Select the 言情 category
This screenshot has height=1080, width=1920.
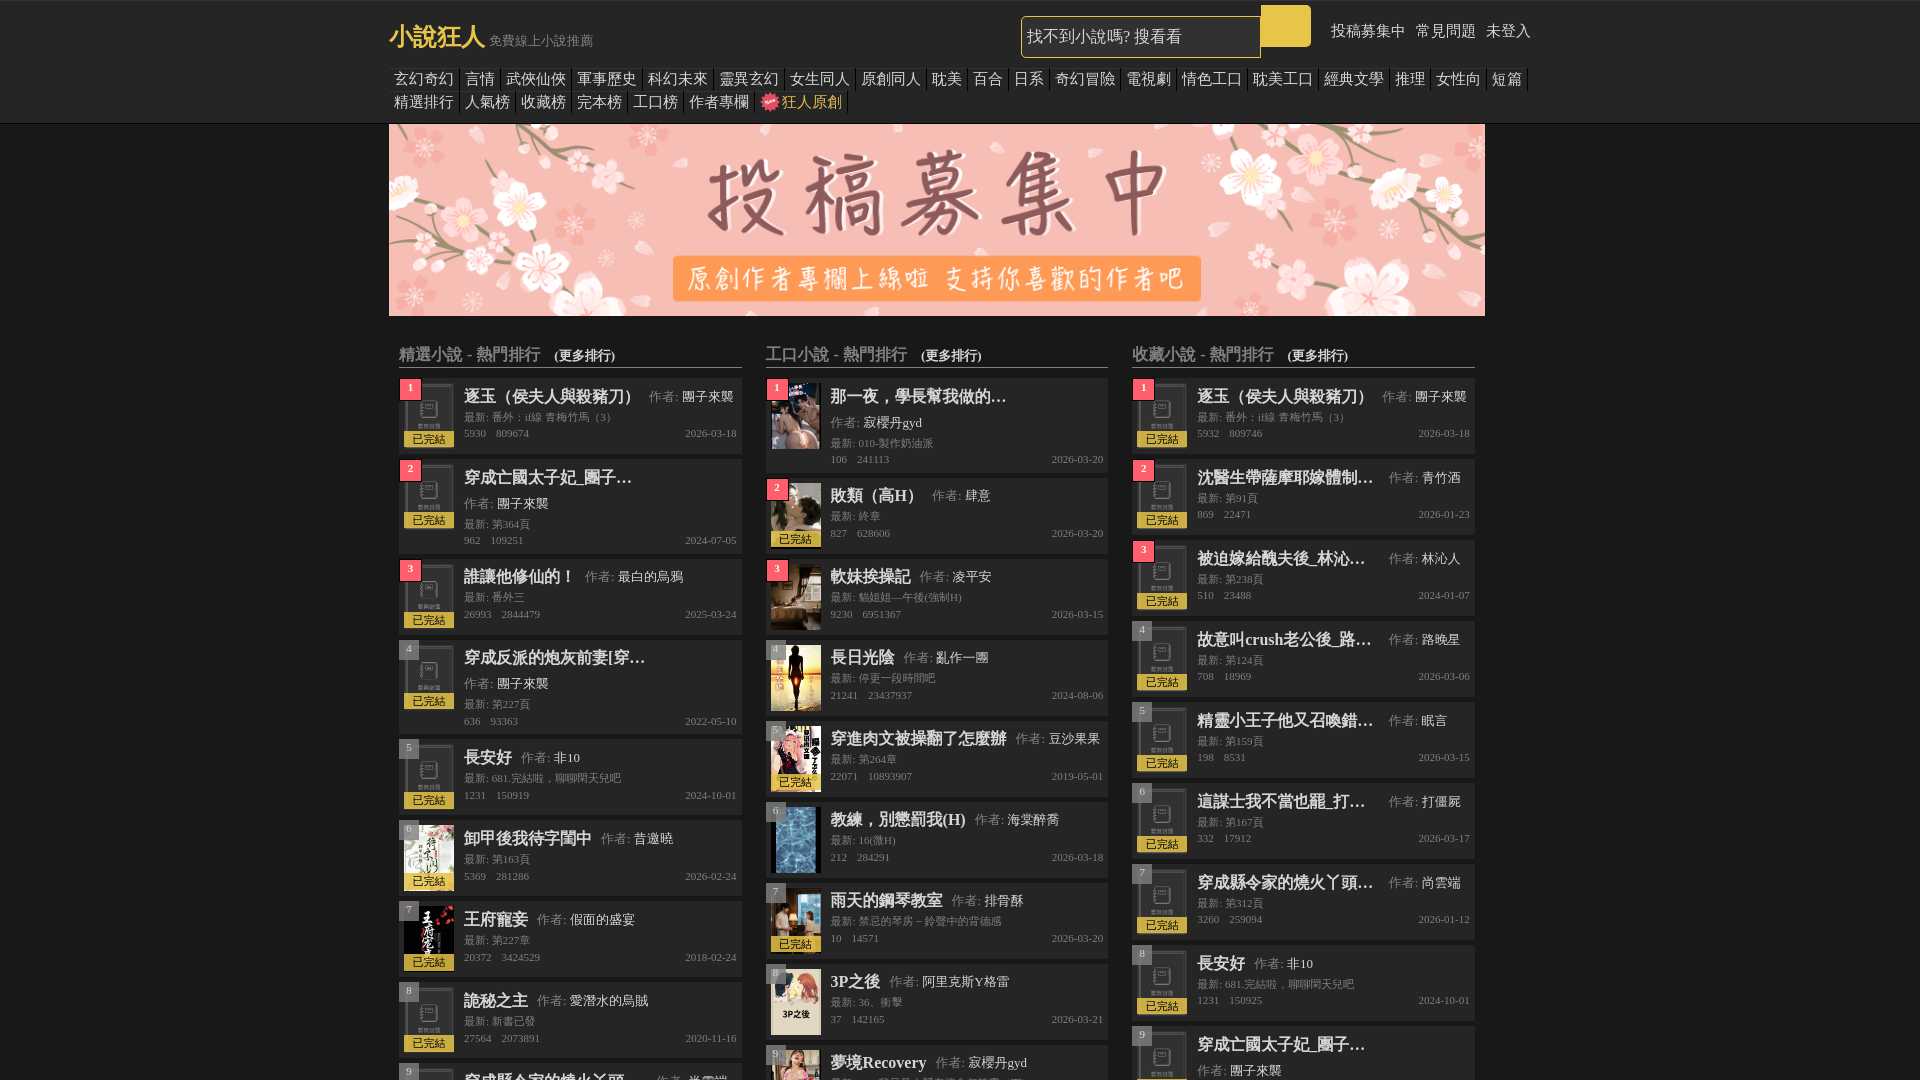click(x=480, y=79)
